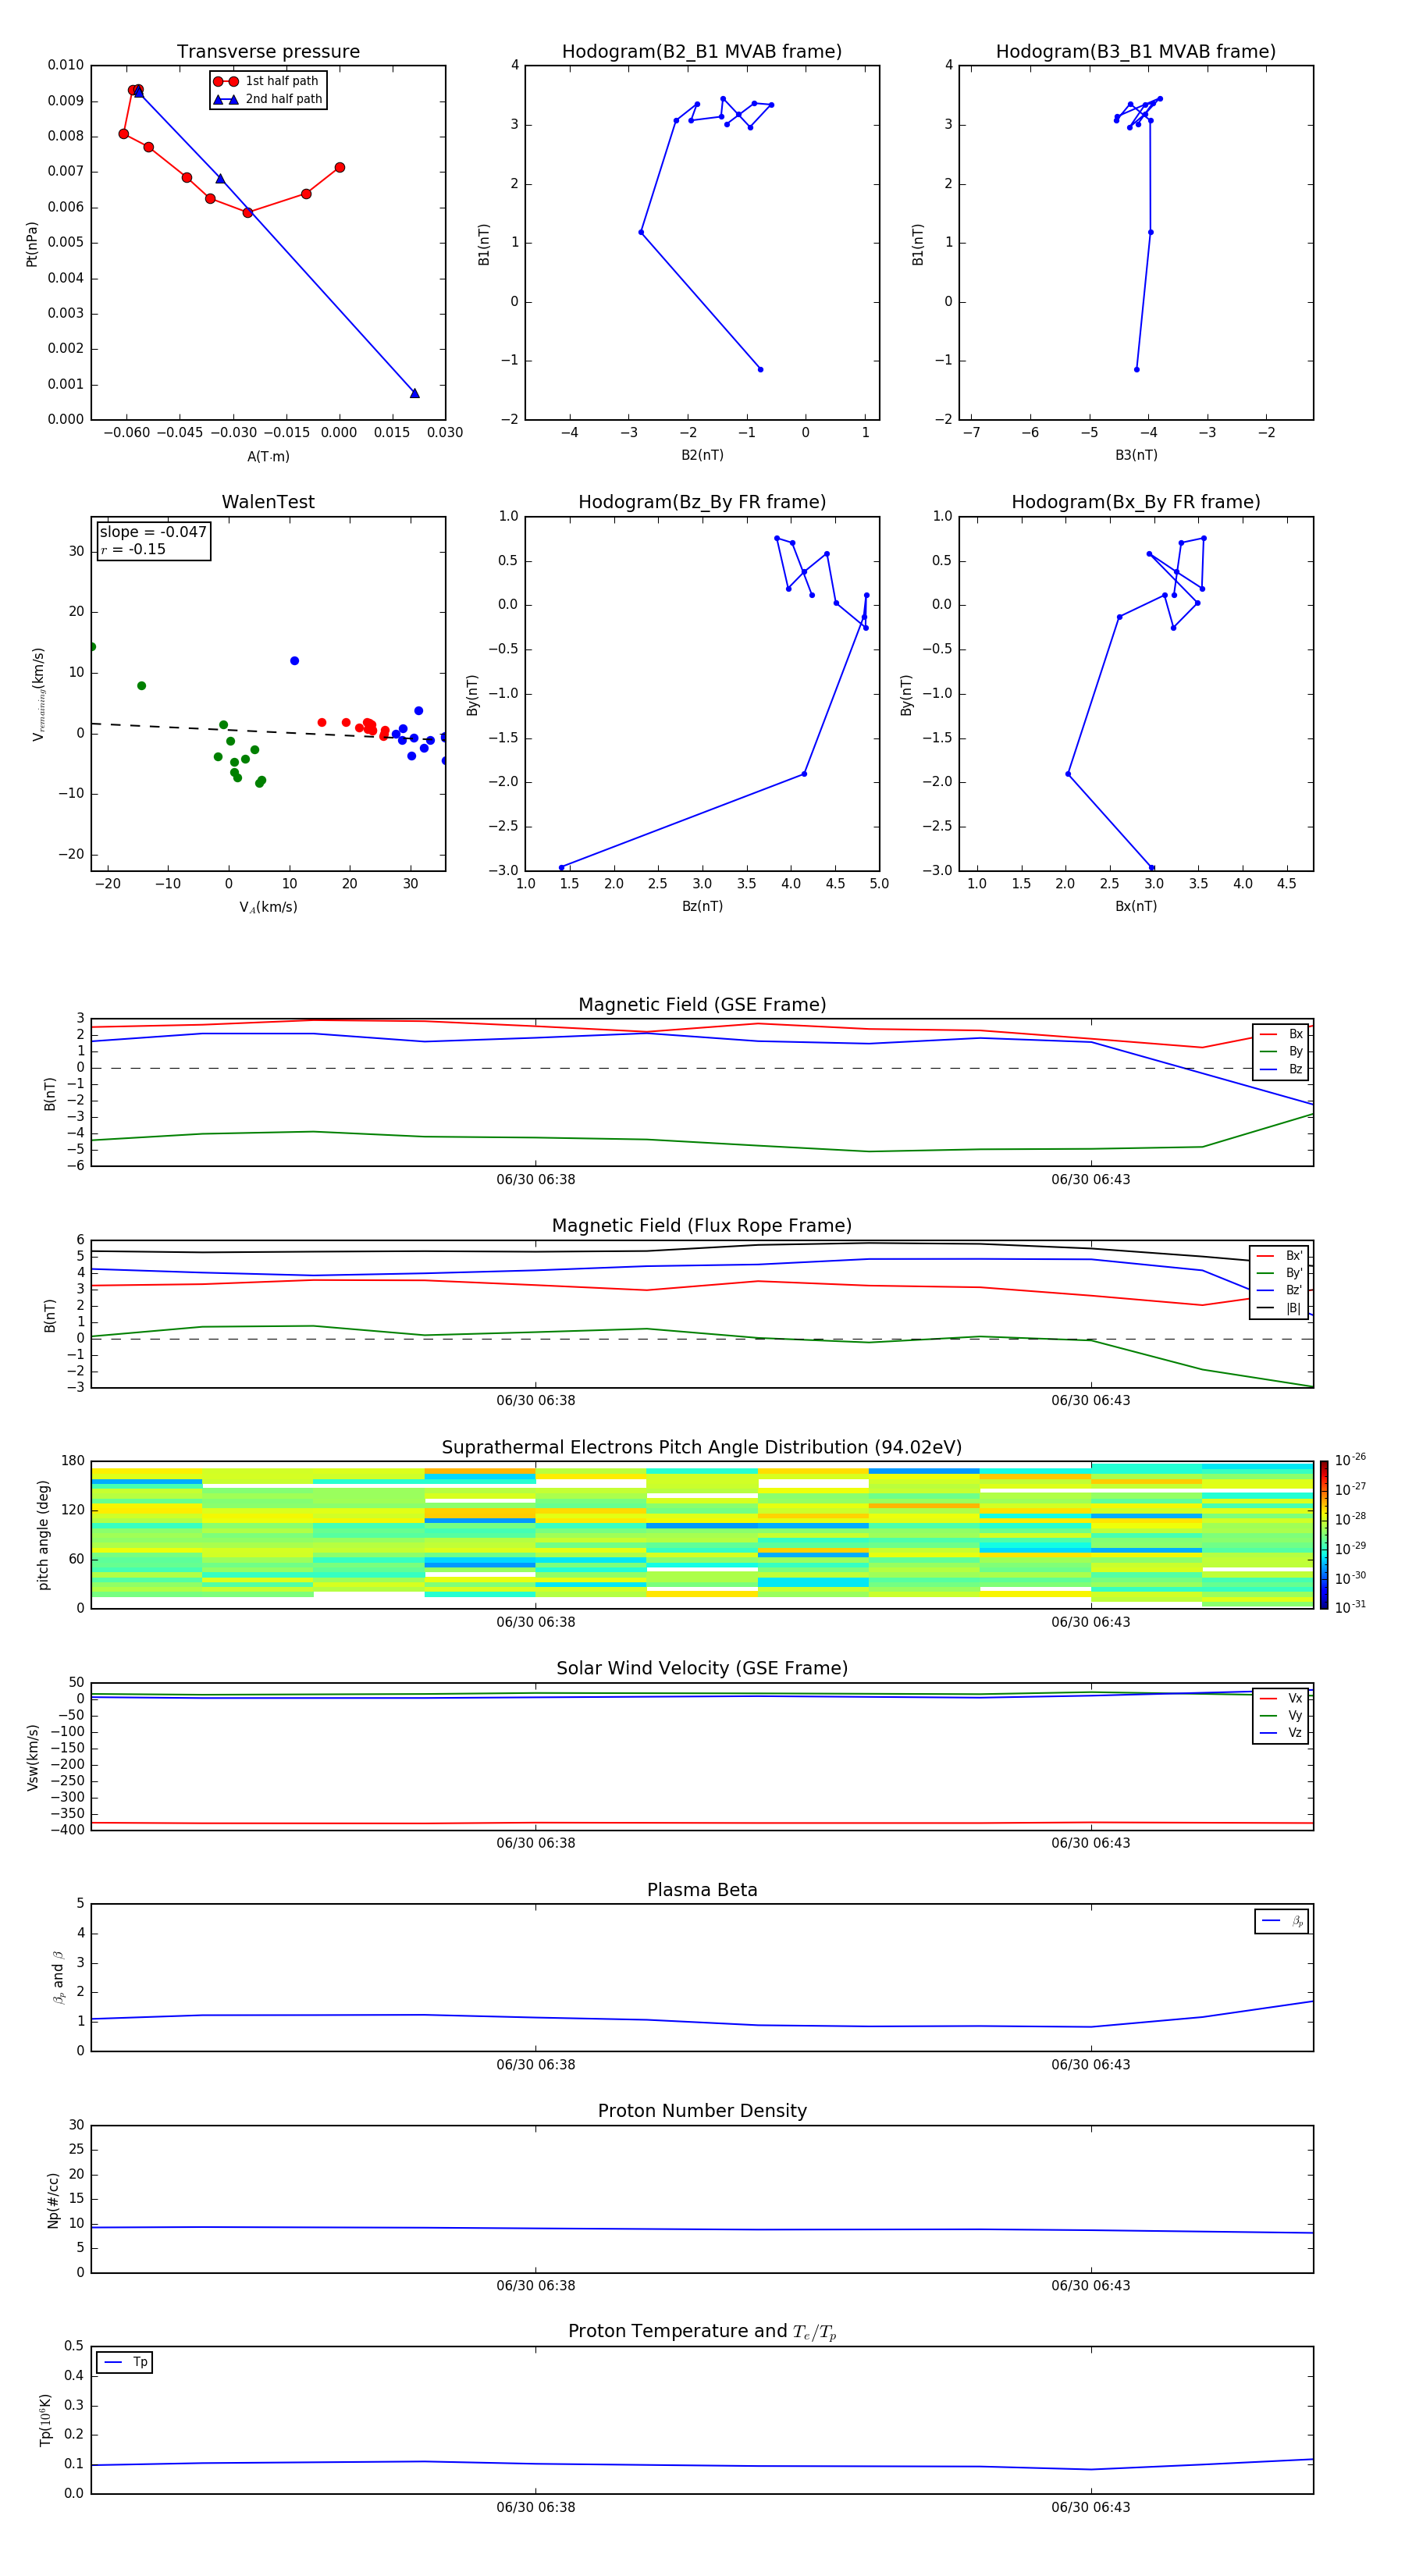1405x2576 pixels.
Task: Click the pitch angle distribution color bar
Action: 1324,1534
